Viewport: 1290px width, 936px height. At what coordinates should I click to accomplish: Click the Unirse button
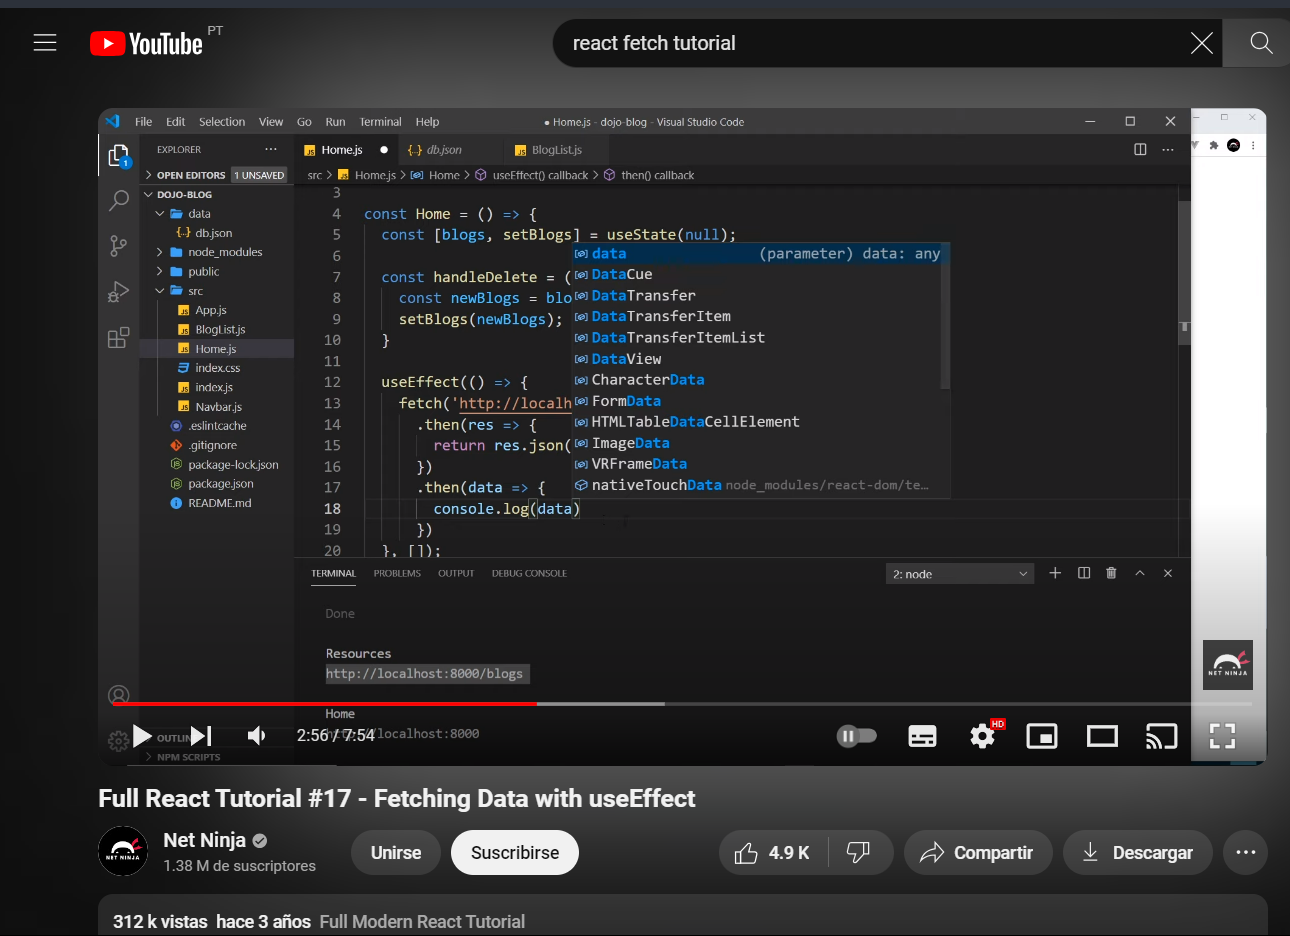396,853
